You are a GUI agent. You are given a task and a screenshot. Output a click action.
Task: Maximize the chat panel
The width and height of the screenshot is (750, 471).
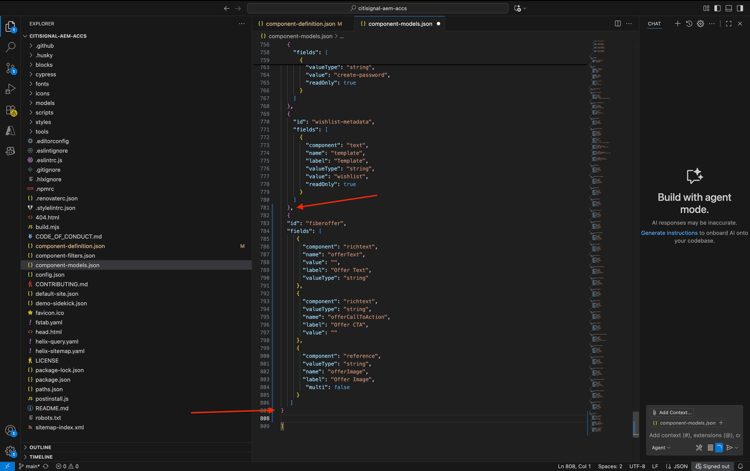point(728,23)
